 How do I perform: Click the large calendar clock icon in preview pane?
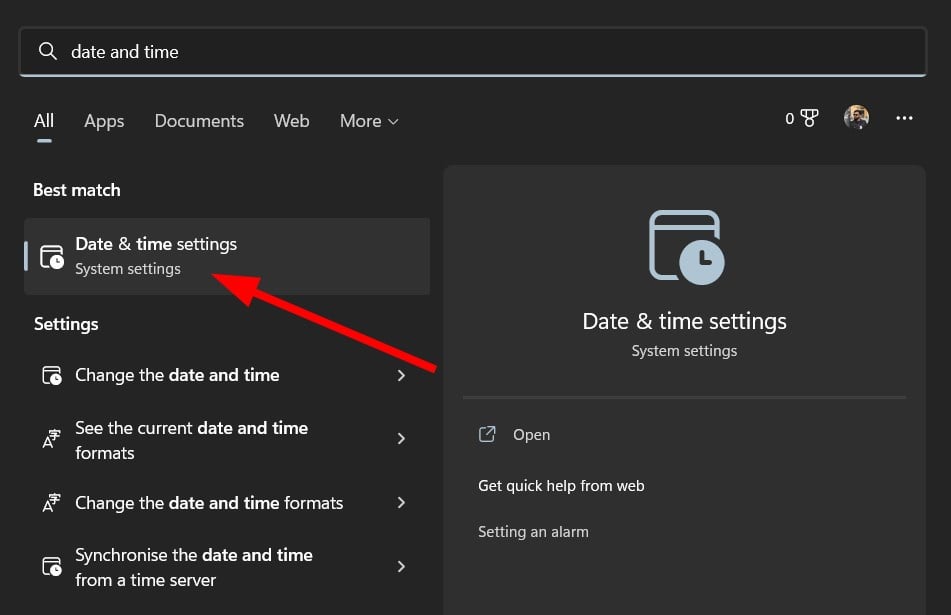click(686, 247)
